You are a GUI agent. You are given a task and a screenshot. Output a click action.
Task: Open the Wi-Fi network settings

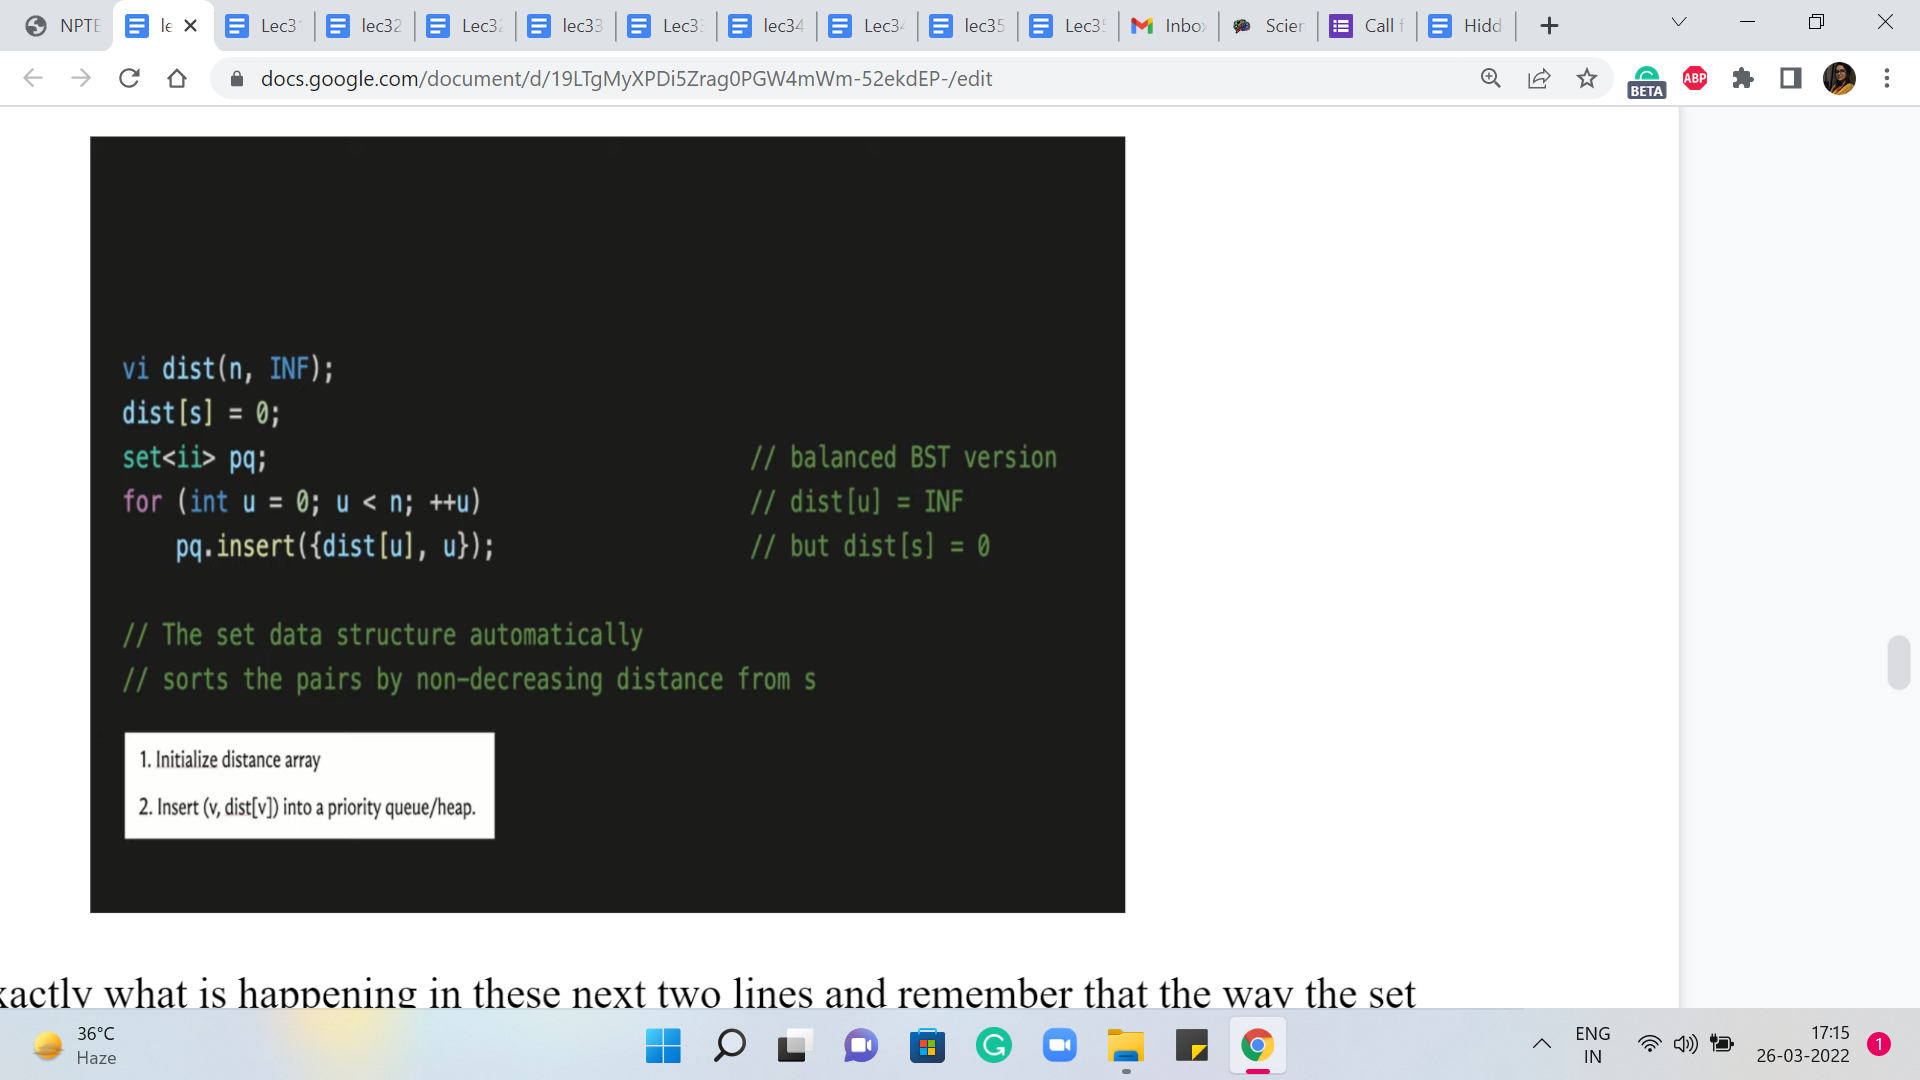(1649, 1045)
